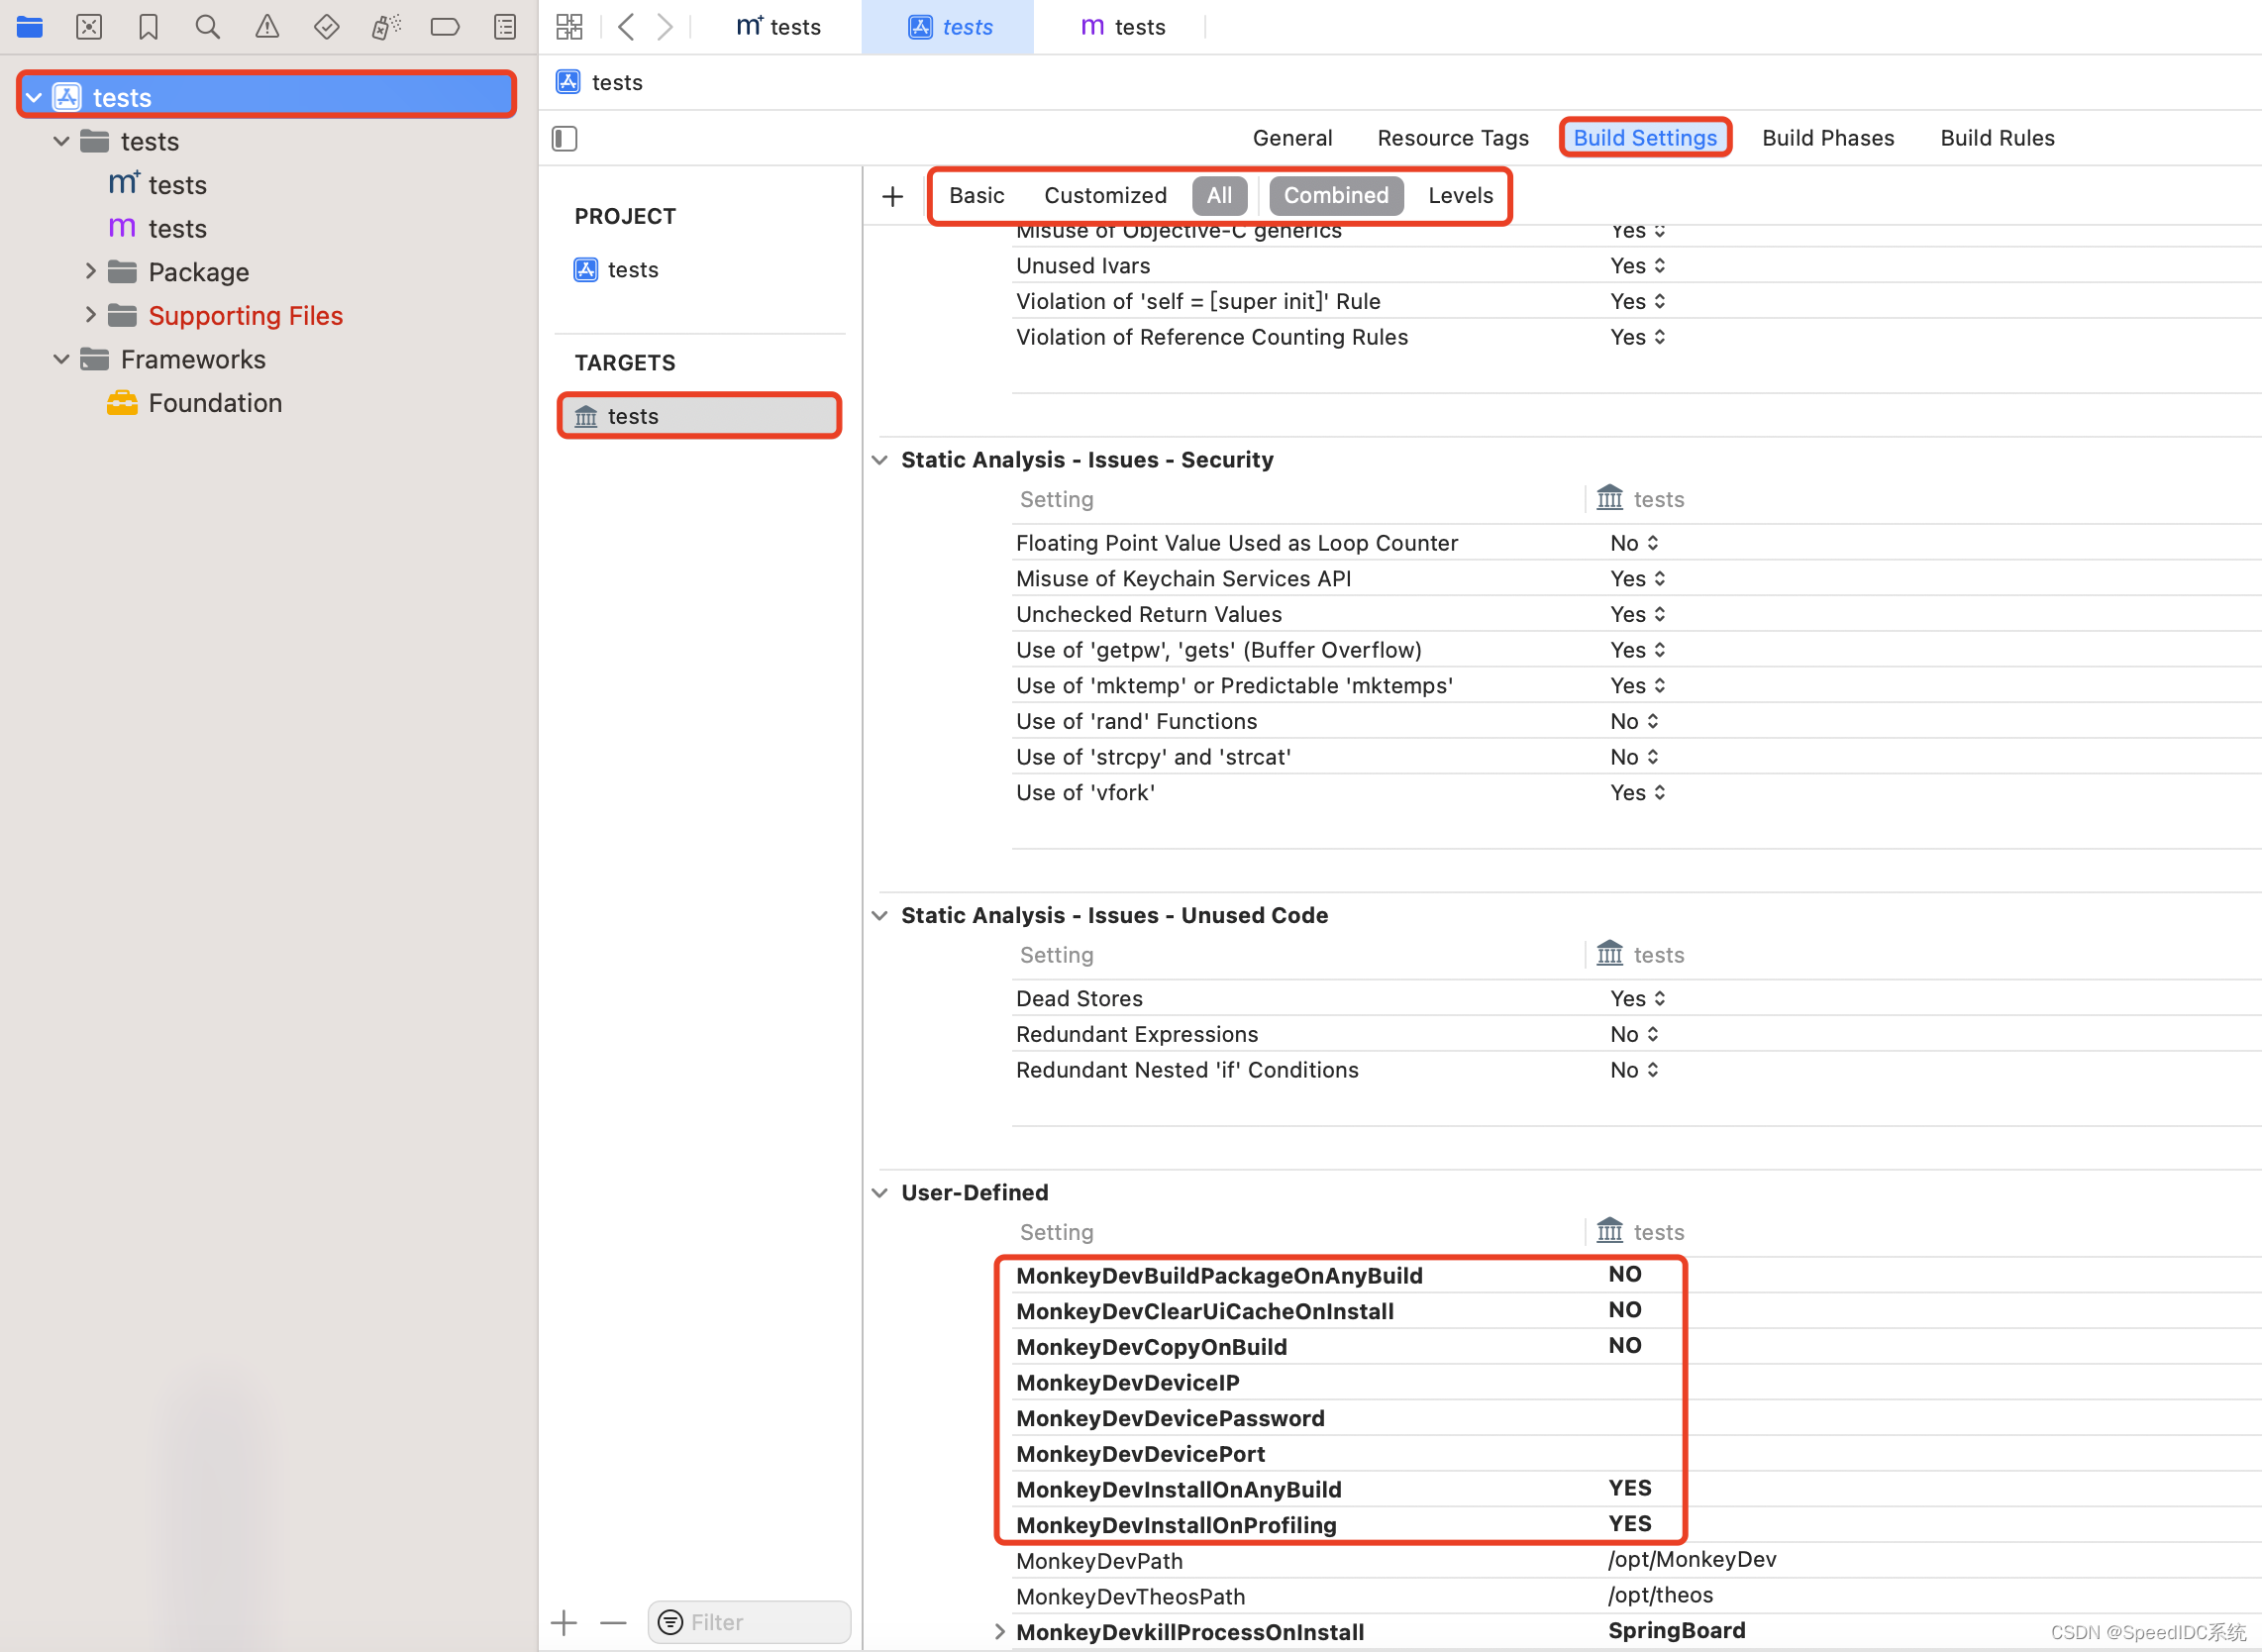Screen dimensions: 2262x1652
Task: Click the MonkeyDevCopyOnBuild NO value
Action: click(x=1625, y=1346)
